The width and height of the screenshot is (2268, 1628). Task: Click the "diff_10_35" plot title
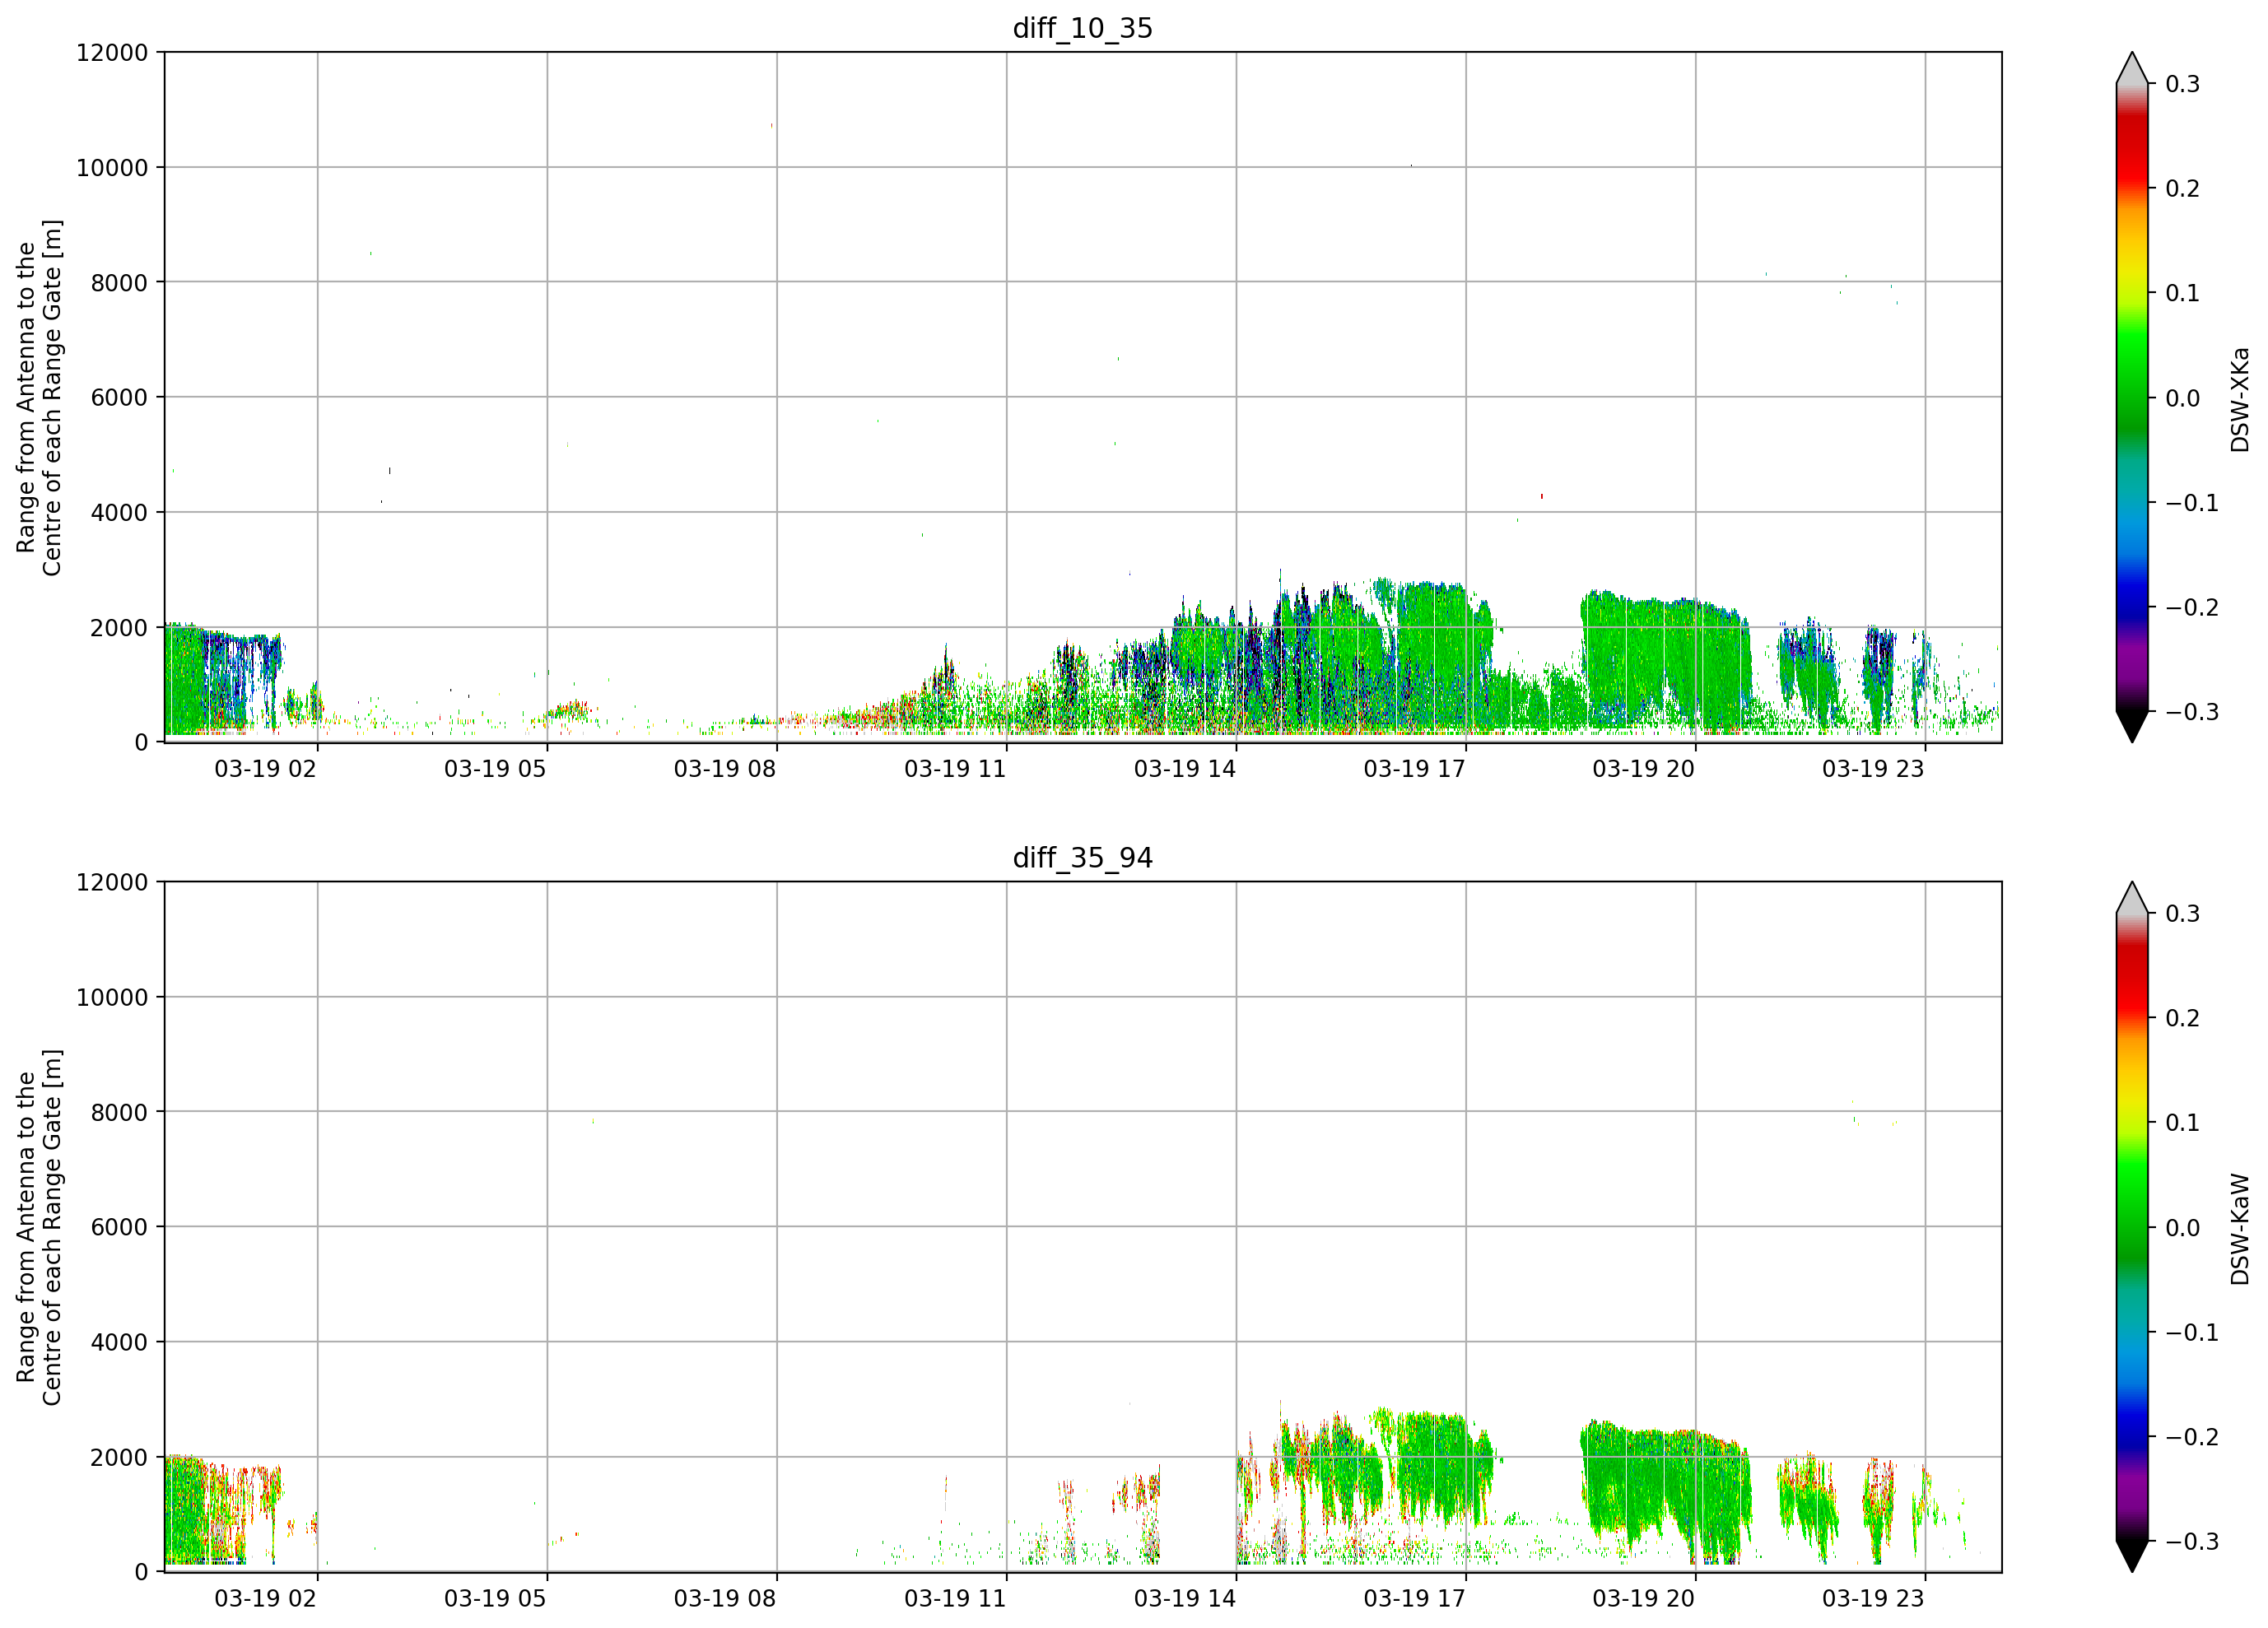click(1083, 28)
